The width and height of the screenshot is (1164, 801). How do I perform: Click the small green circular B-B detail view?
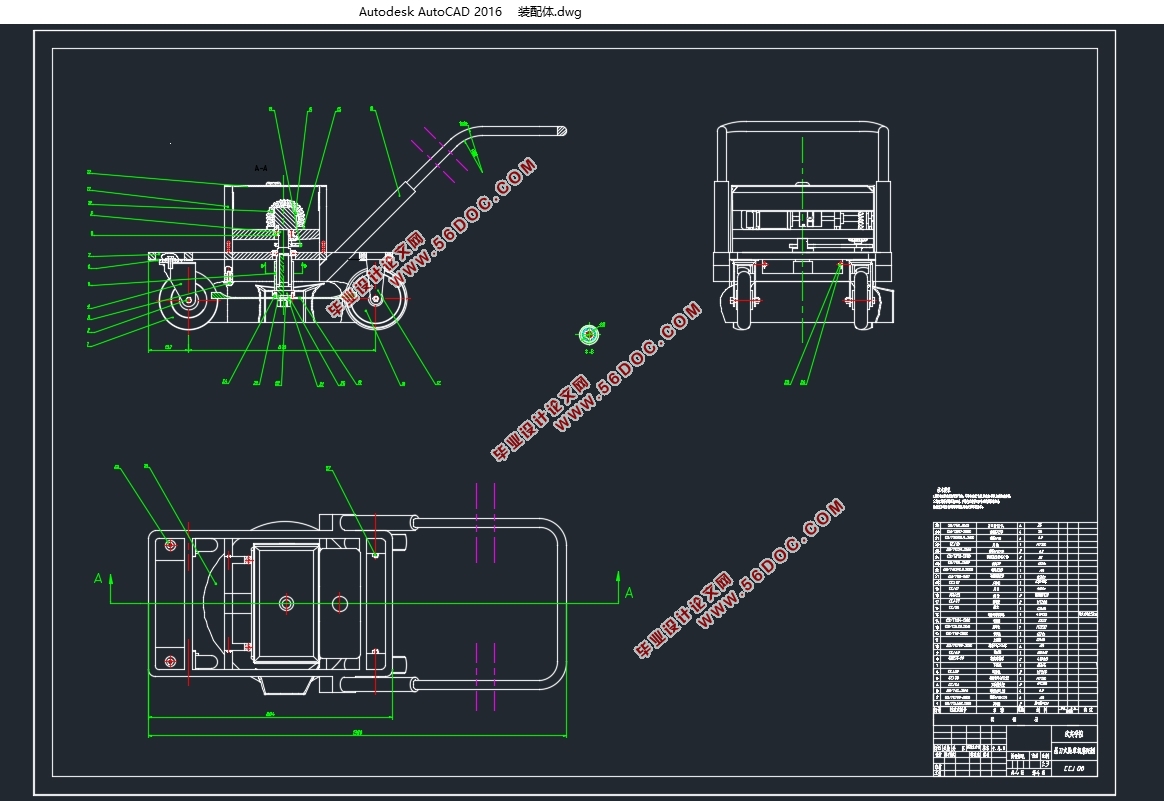tap(589, 334)
